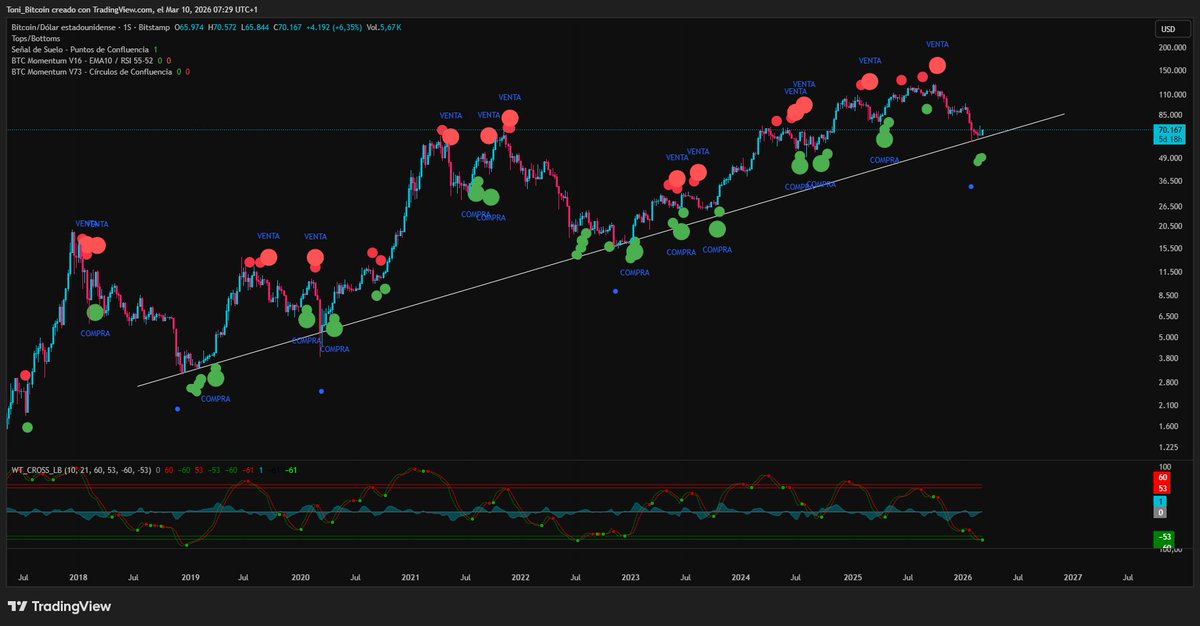Click the 3.800 price axis label

(x=1166, y=358)
